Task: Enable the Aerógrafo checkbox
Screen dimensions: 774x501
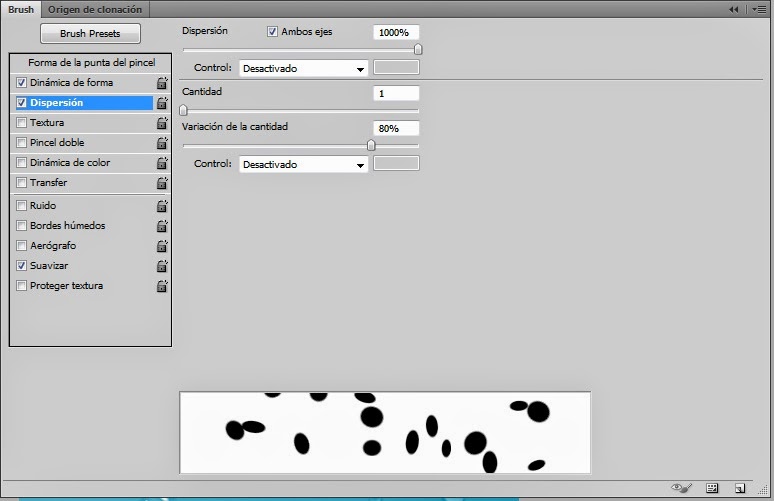Action: click(x=21, y=245)
